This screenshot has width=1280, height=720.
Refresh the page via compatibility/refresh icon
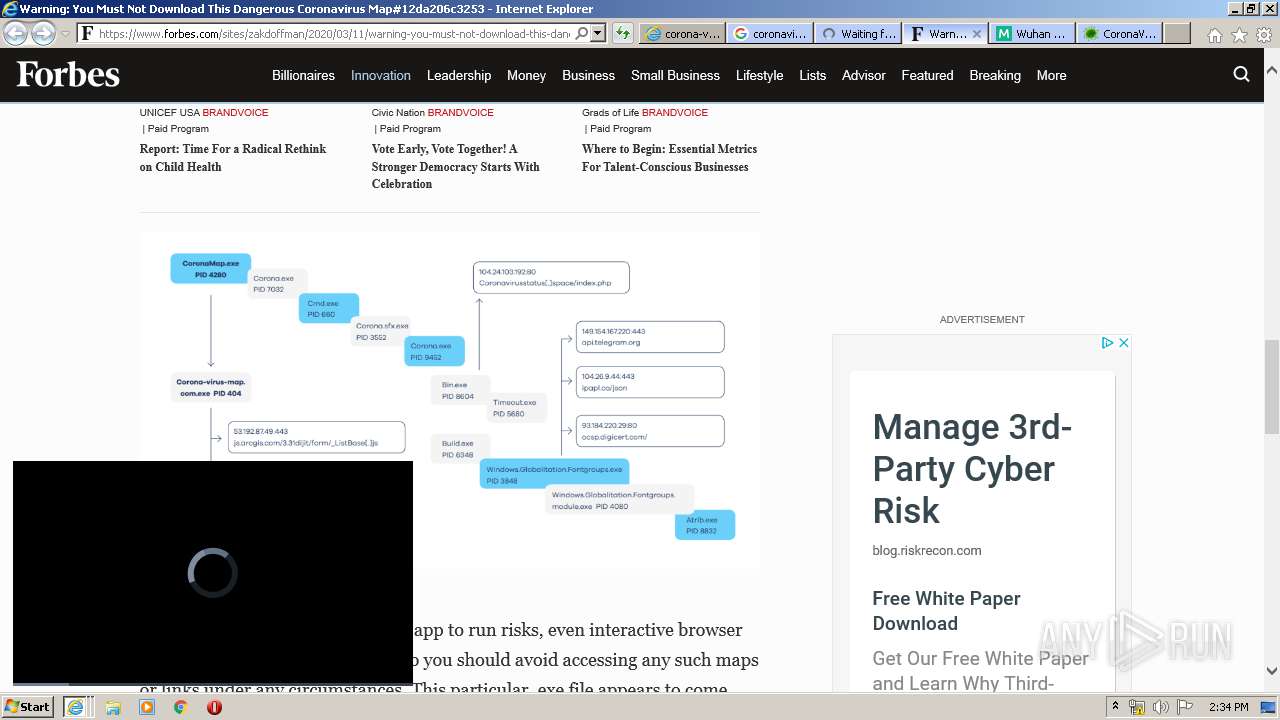tap(623, 33)
